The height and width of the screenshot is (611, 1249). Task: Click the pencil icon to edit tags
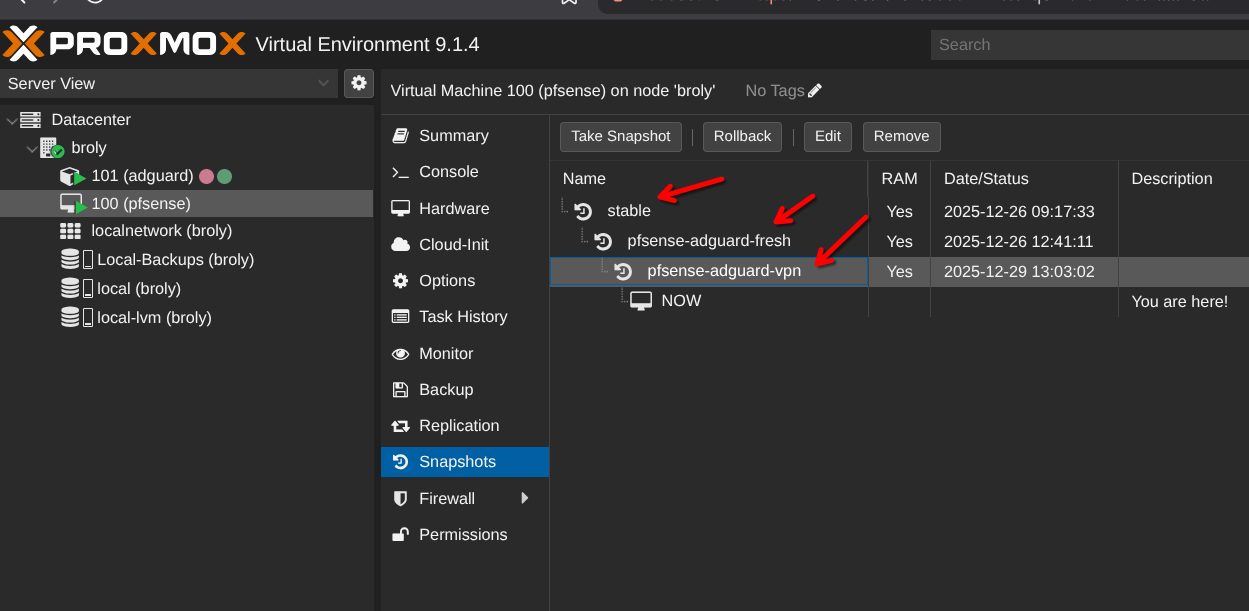coord(815,91)
